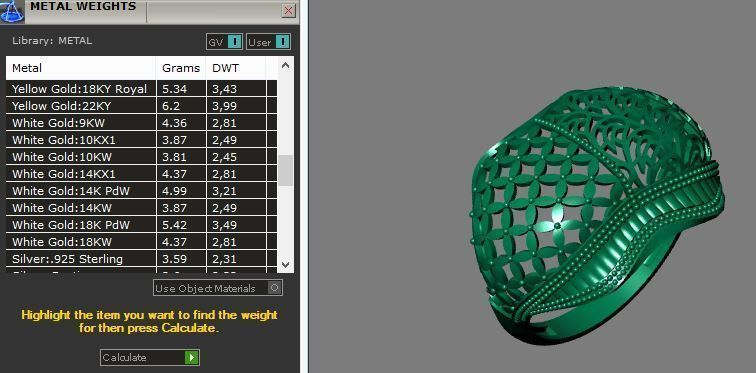Select Silver:.925 Sterling row

click(x=141, y=259)
